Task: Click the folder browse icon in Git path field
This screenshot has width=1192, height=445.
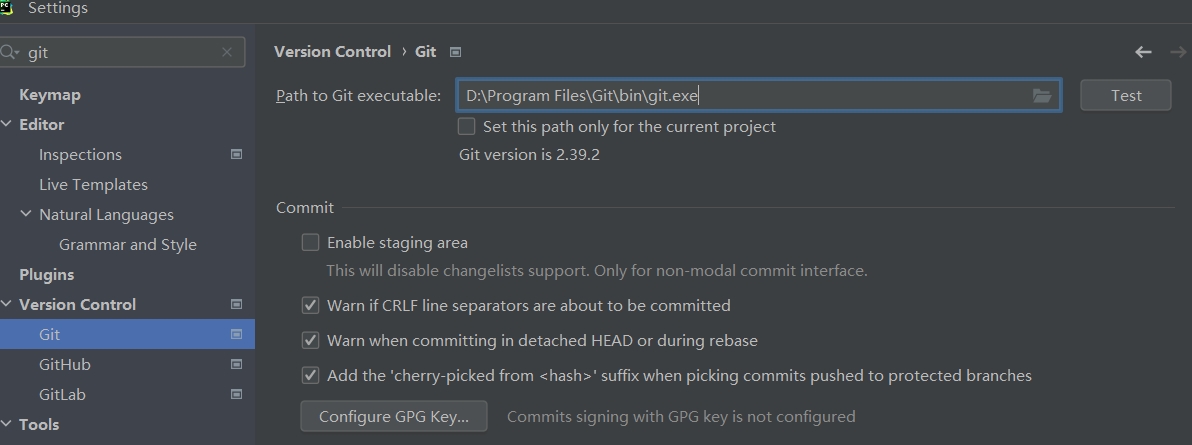Action: [1042, 96]
